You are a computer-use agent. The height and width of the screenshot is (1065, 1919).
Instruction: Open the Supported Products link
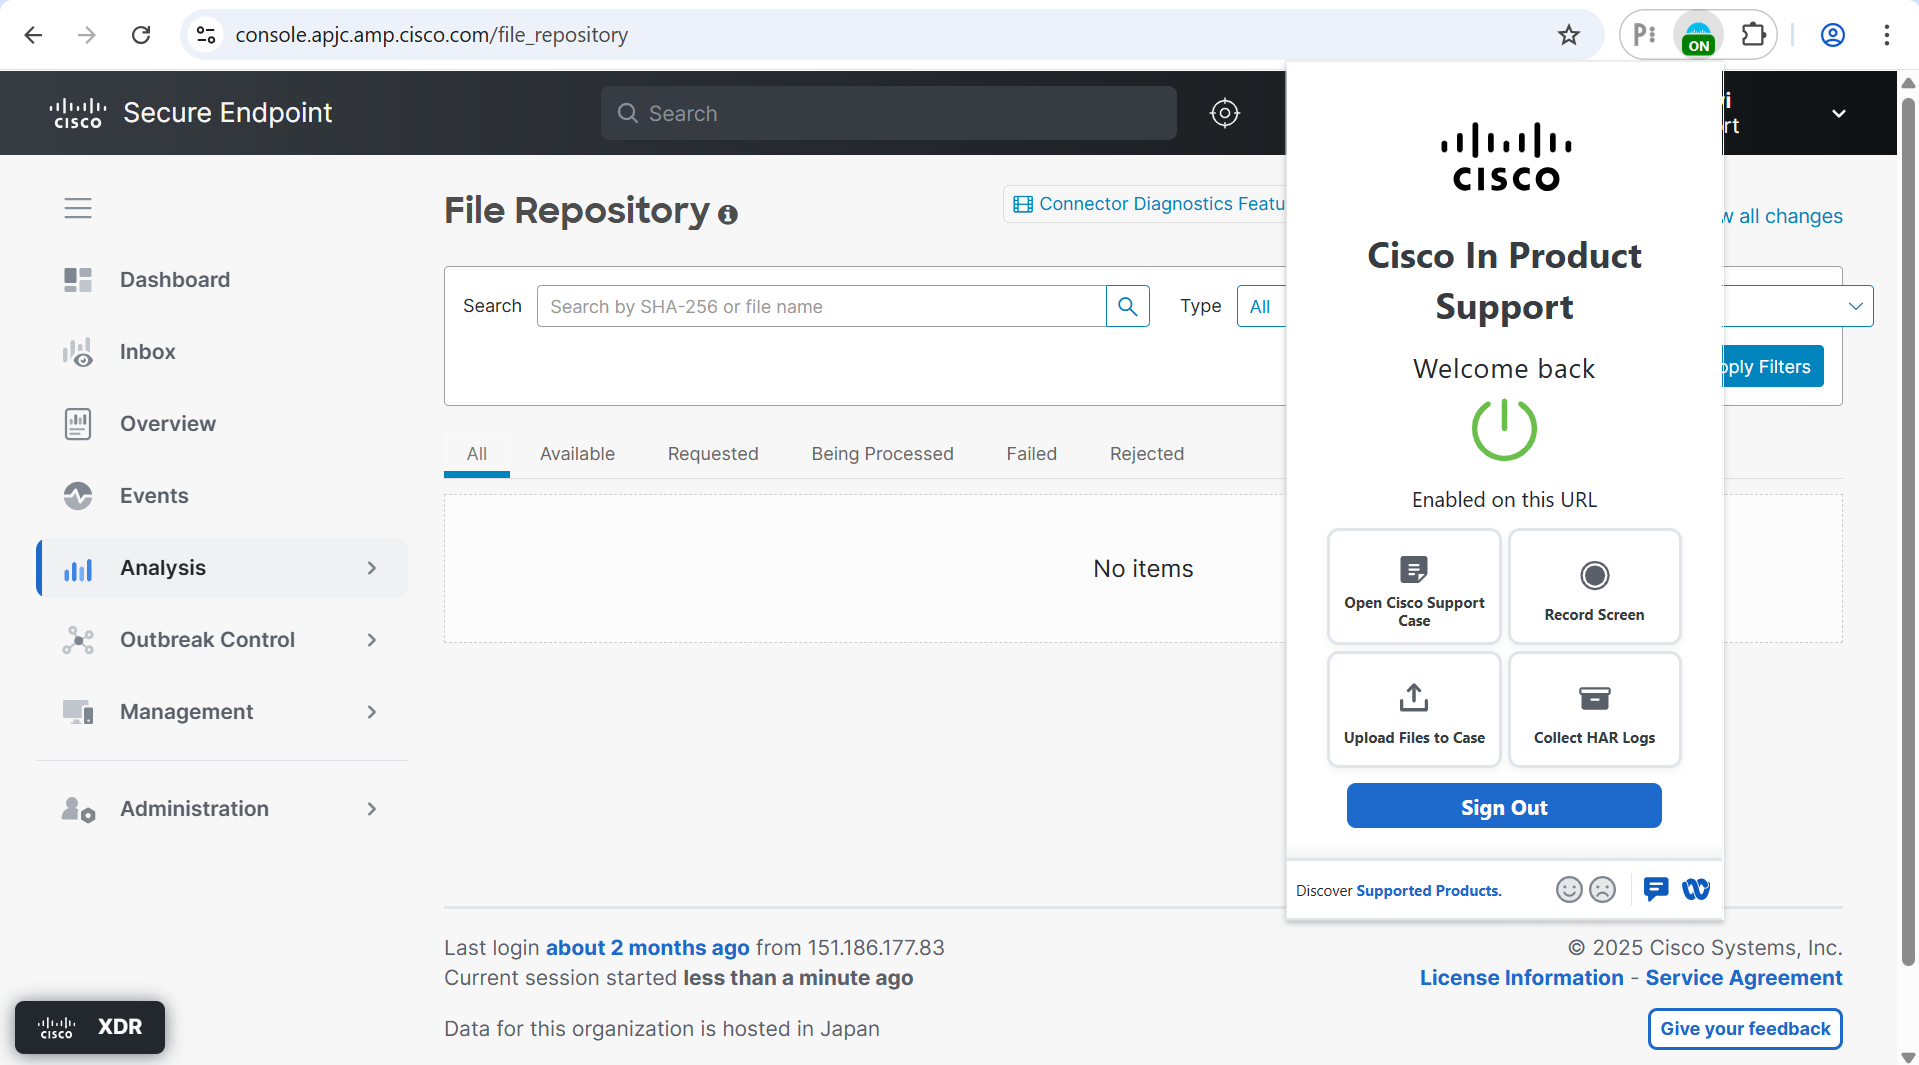pos(1428,891)
